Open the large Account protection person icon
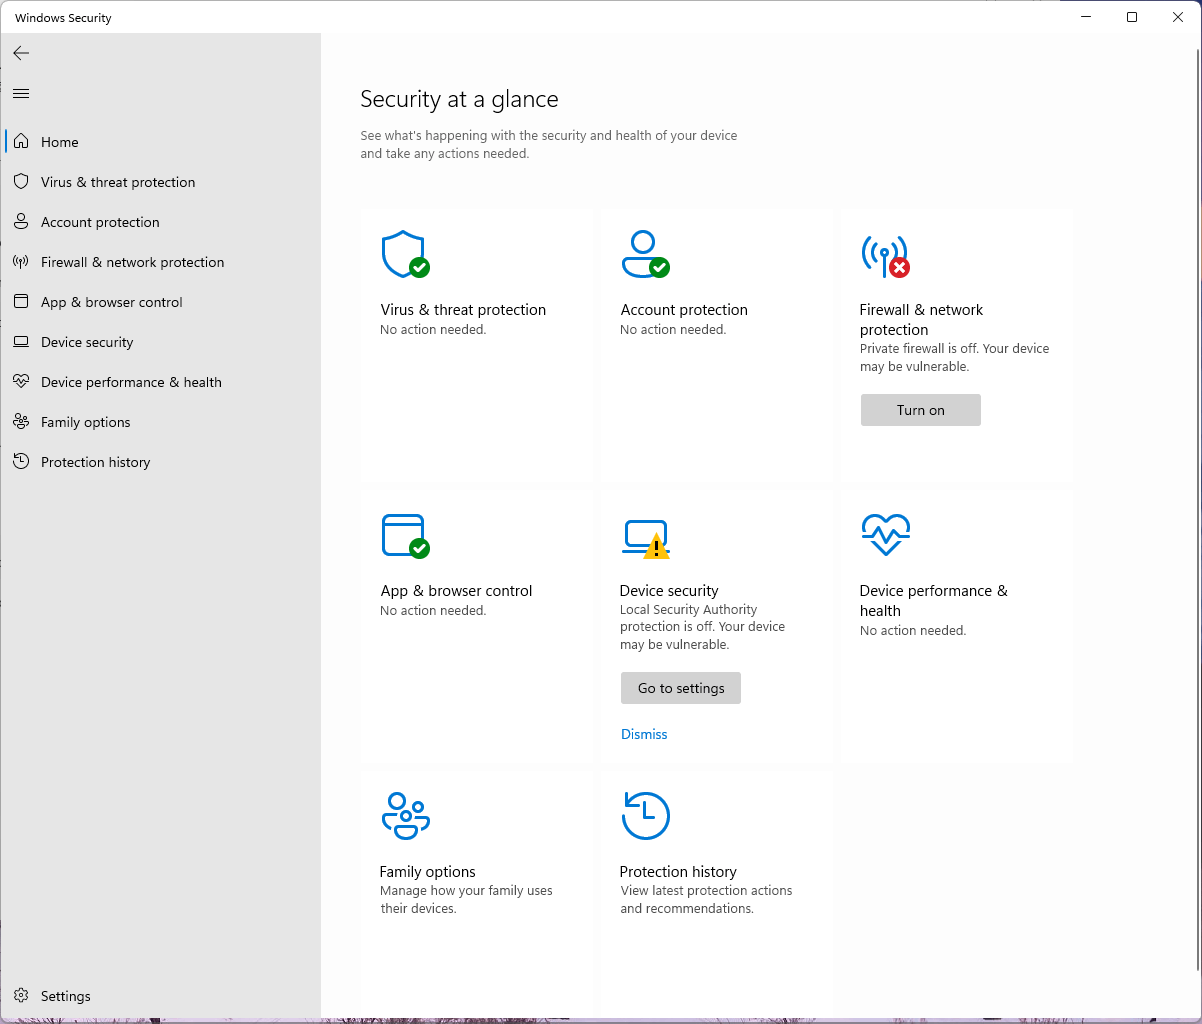1202x1024 pixels. tap(645, 254)
